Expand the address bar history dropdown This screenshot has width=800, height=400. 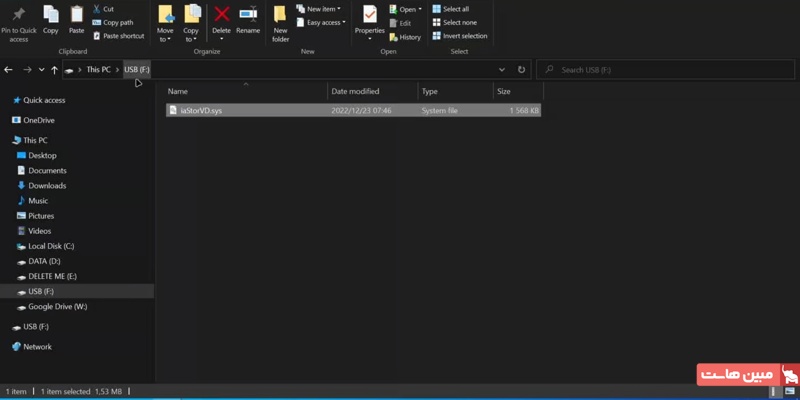(502, 70)
